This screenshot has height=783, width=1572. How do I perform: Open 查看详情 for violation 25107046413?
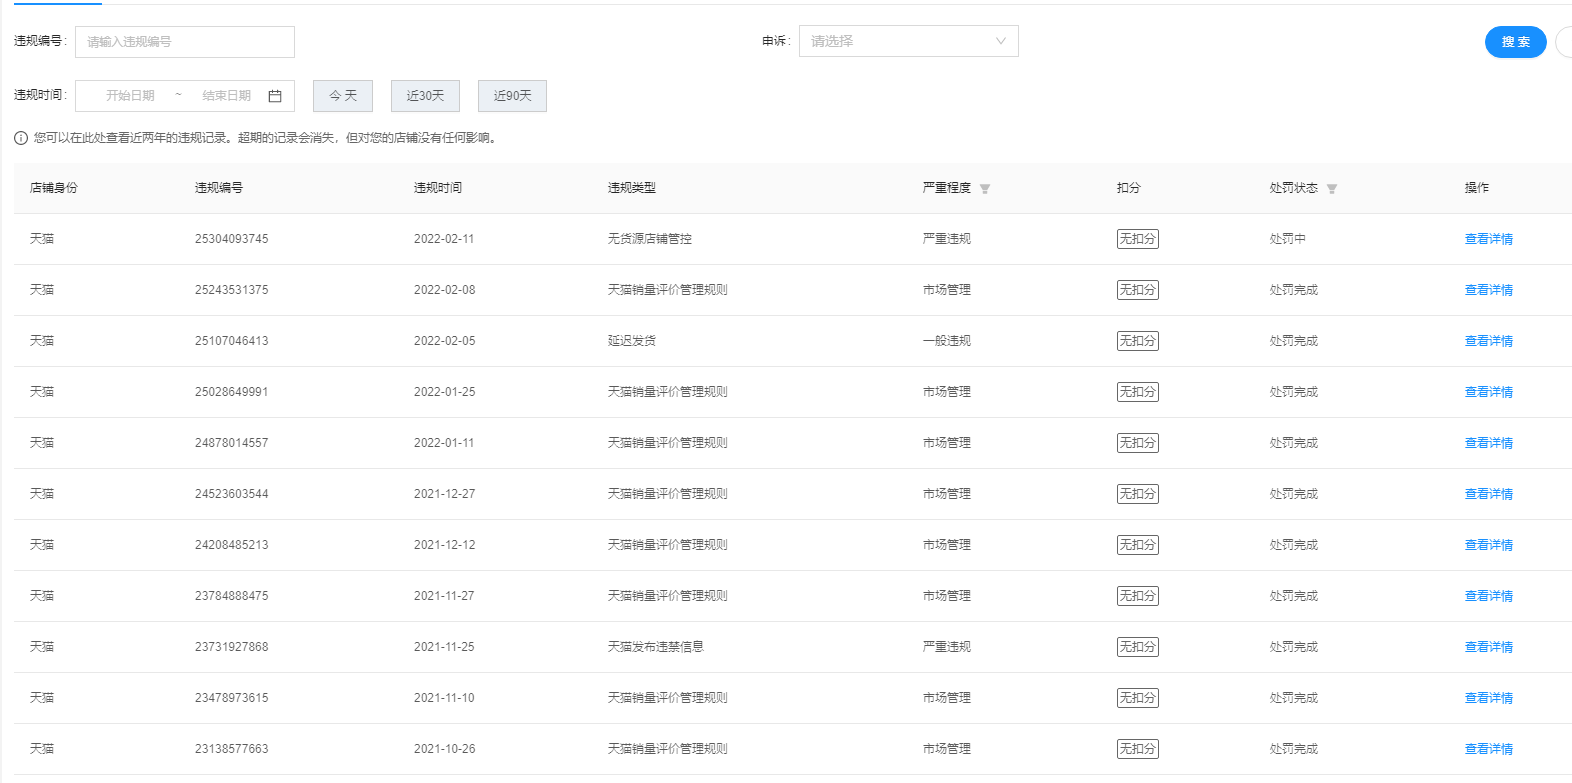tap(1489, 341)
